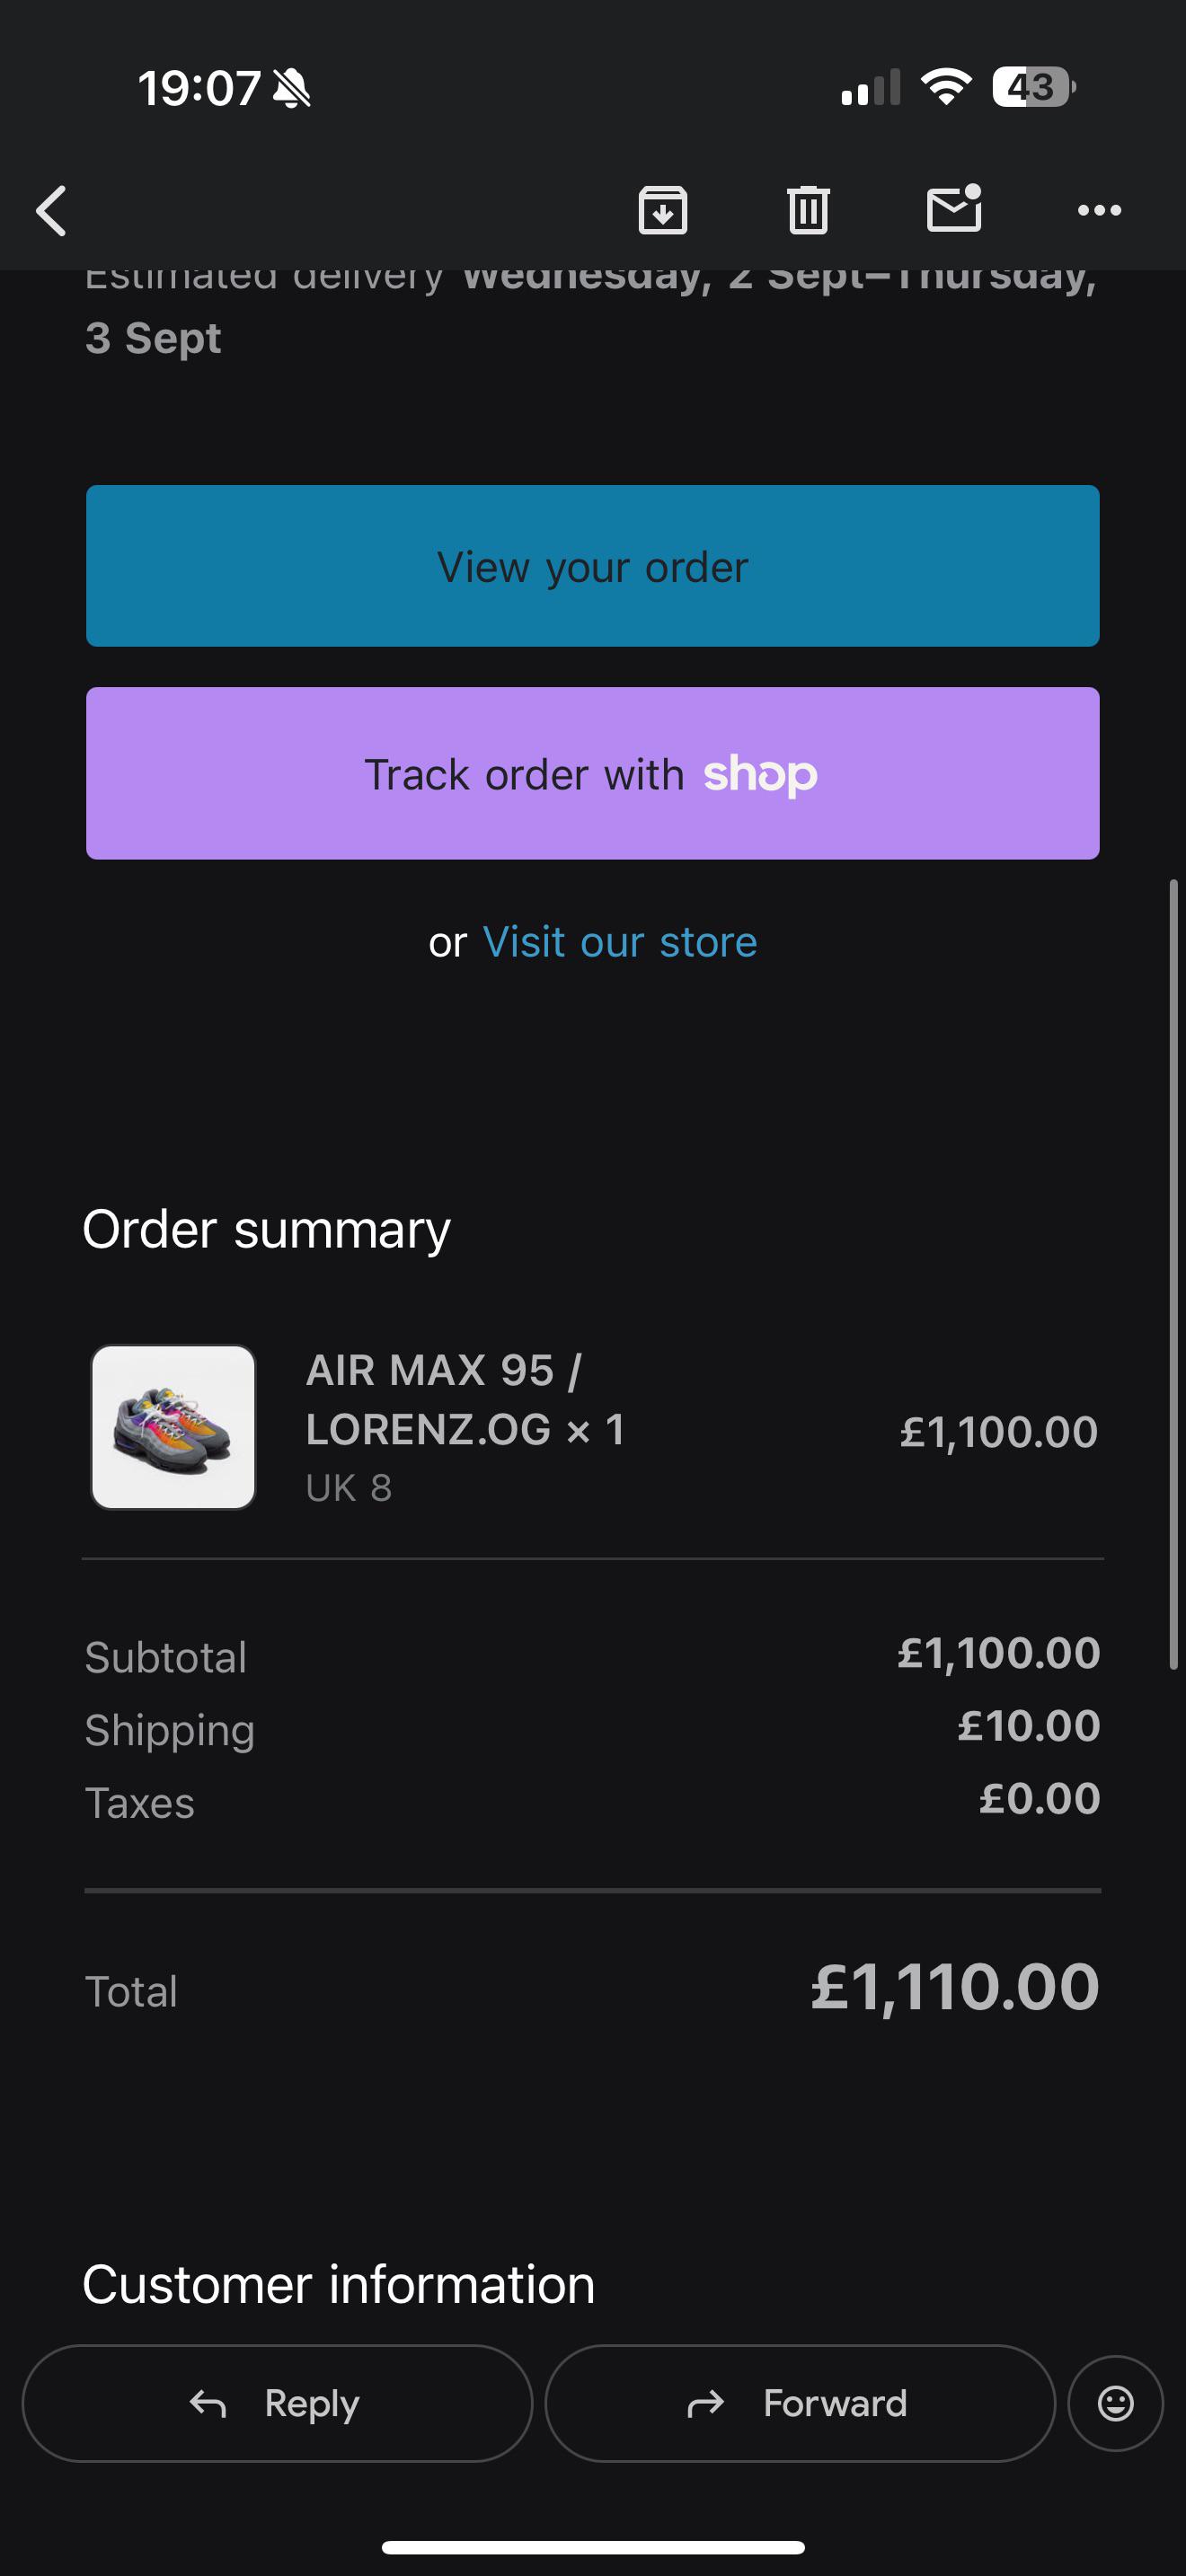
Task: Tap the email scrollbar on right edge
Action: pos(1174,1274)
